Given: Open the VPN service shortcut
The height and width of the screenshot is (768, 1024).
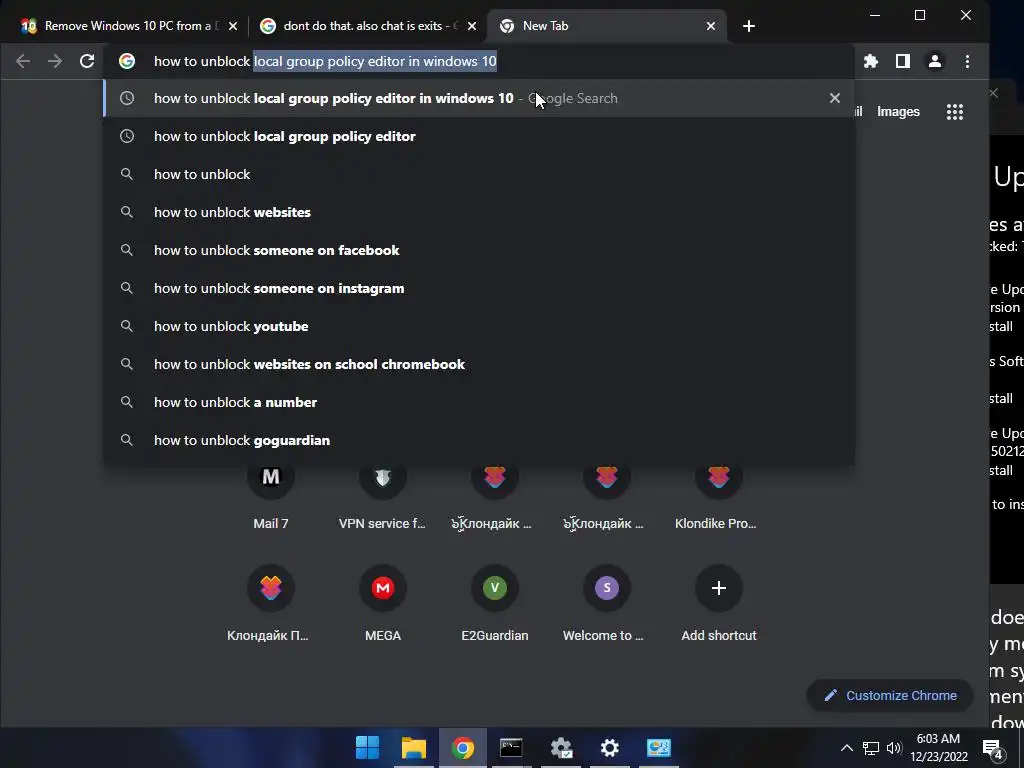Looking at the screenshot, I should coord(382,496).
